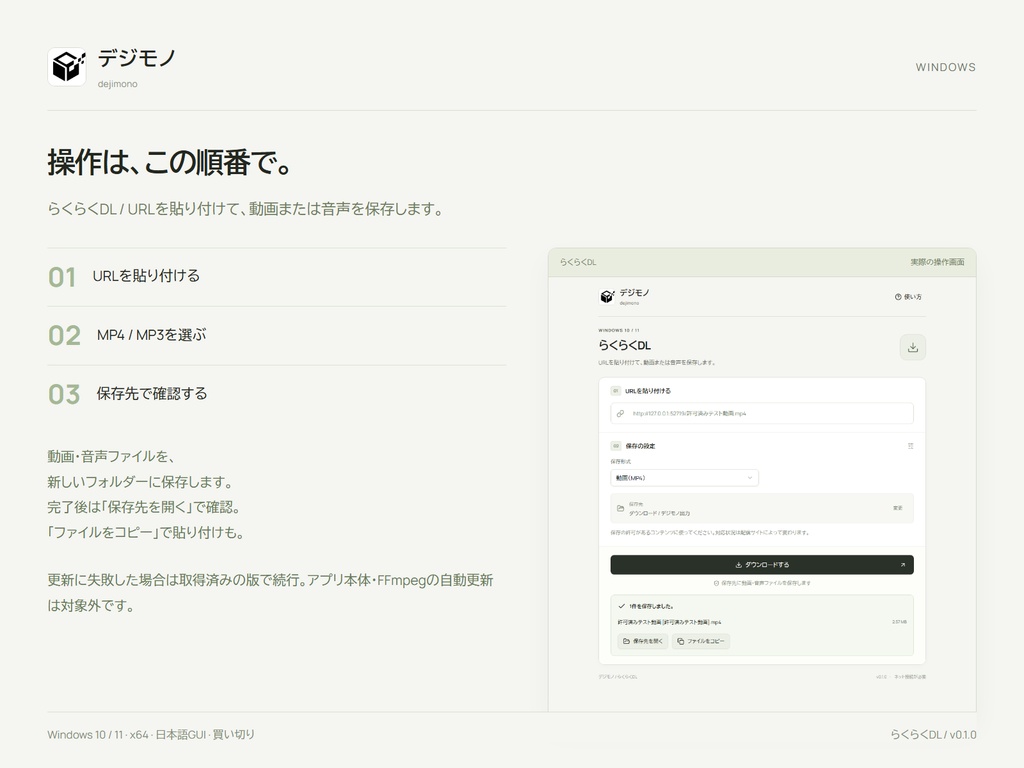Image resolution: width=1024 pixels, height=768 pixels.
Task: Click step 02 MP4 / MP3を選ぶ
Action: (x=276, y=336)
